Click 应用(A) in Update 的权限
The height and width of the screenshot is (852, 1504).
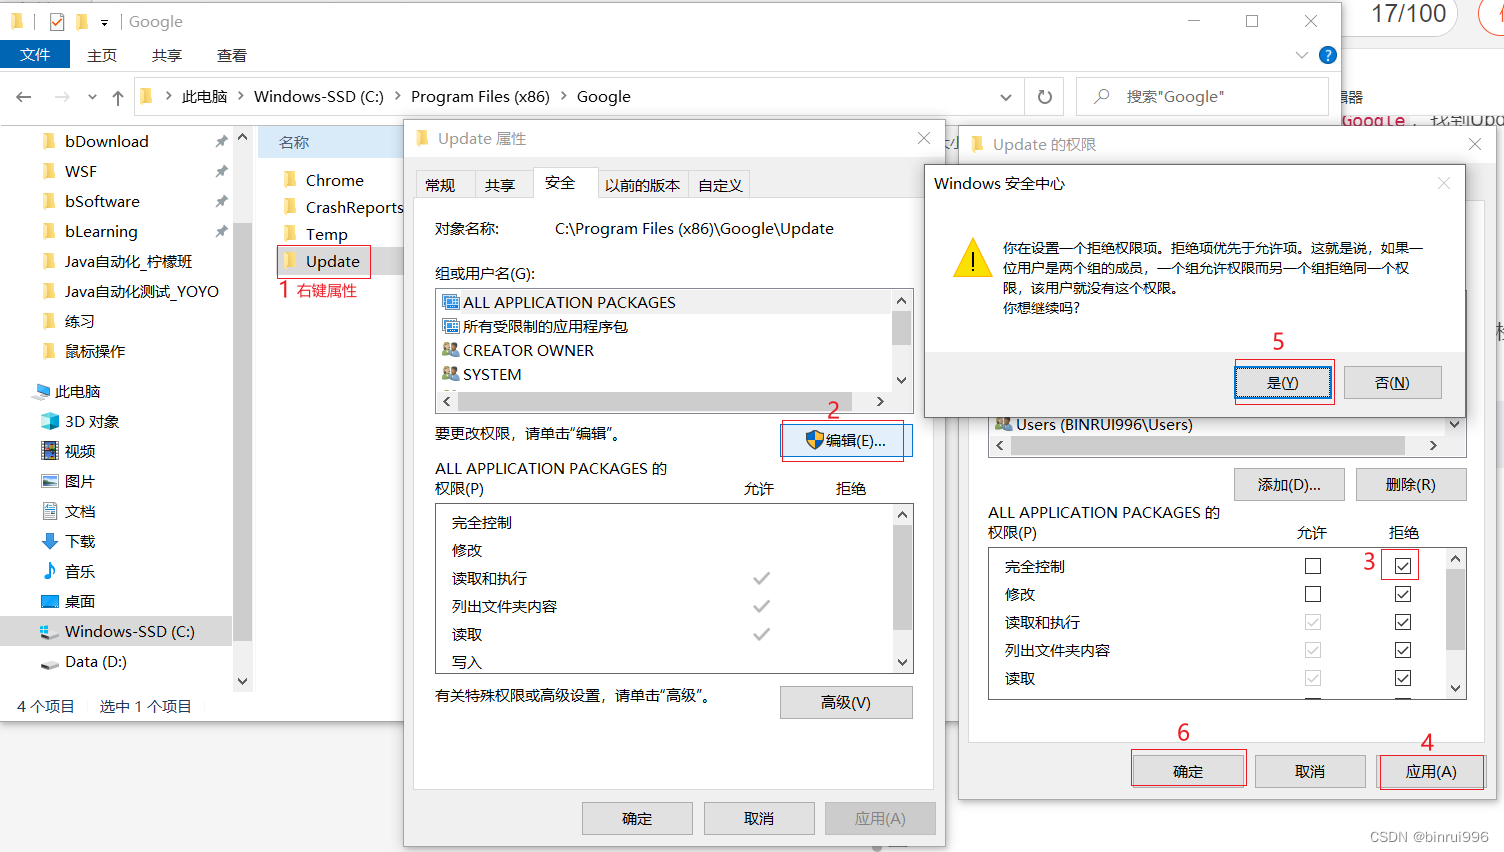(1431, 771)
